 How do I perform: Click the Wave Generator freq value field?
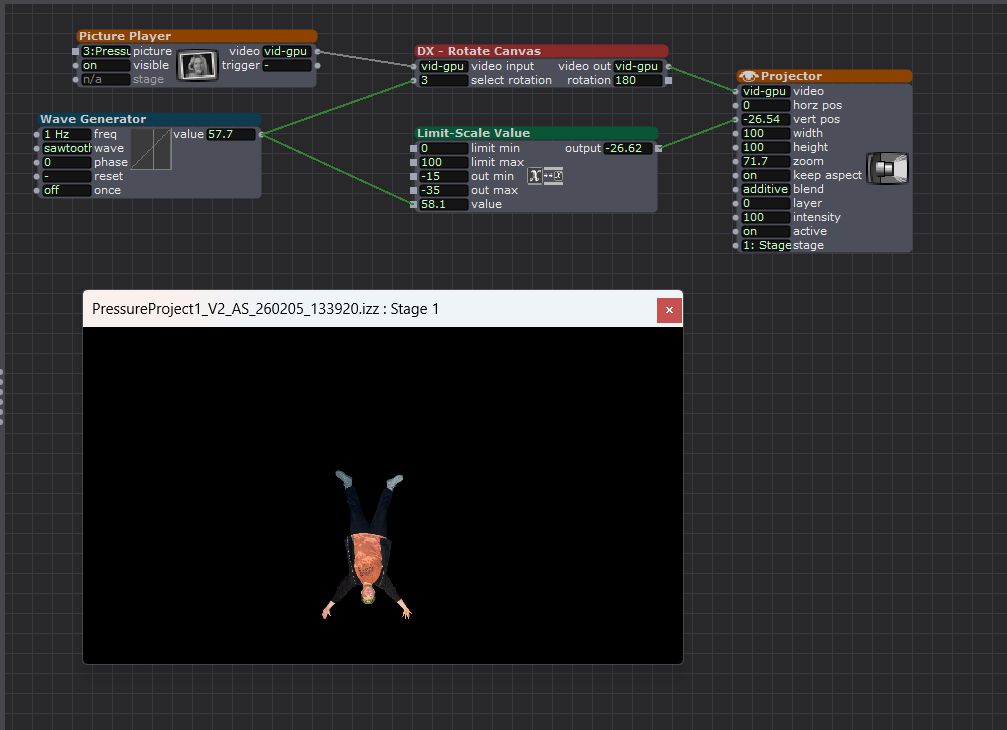coord(66,134)
